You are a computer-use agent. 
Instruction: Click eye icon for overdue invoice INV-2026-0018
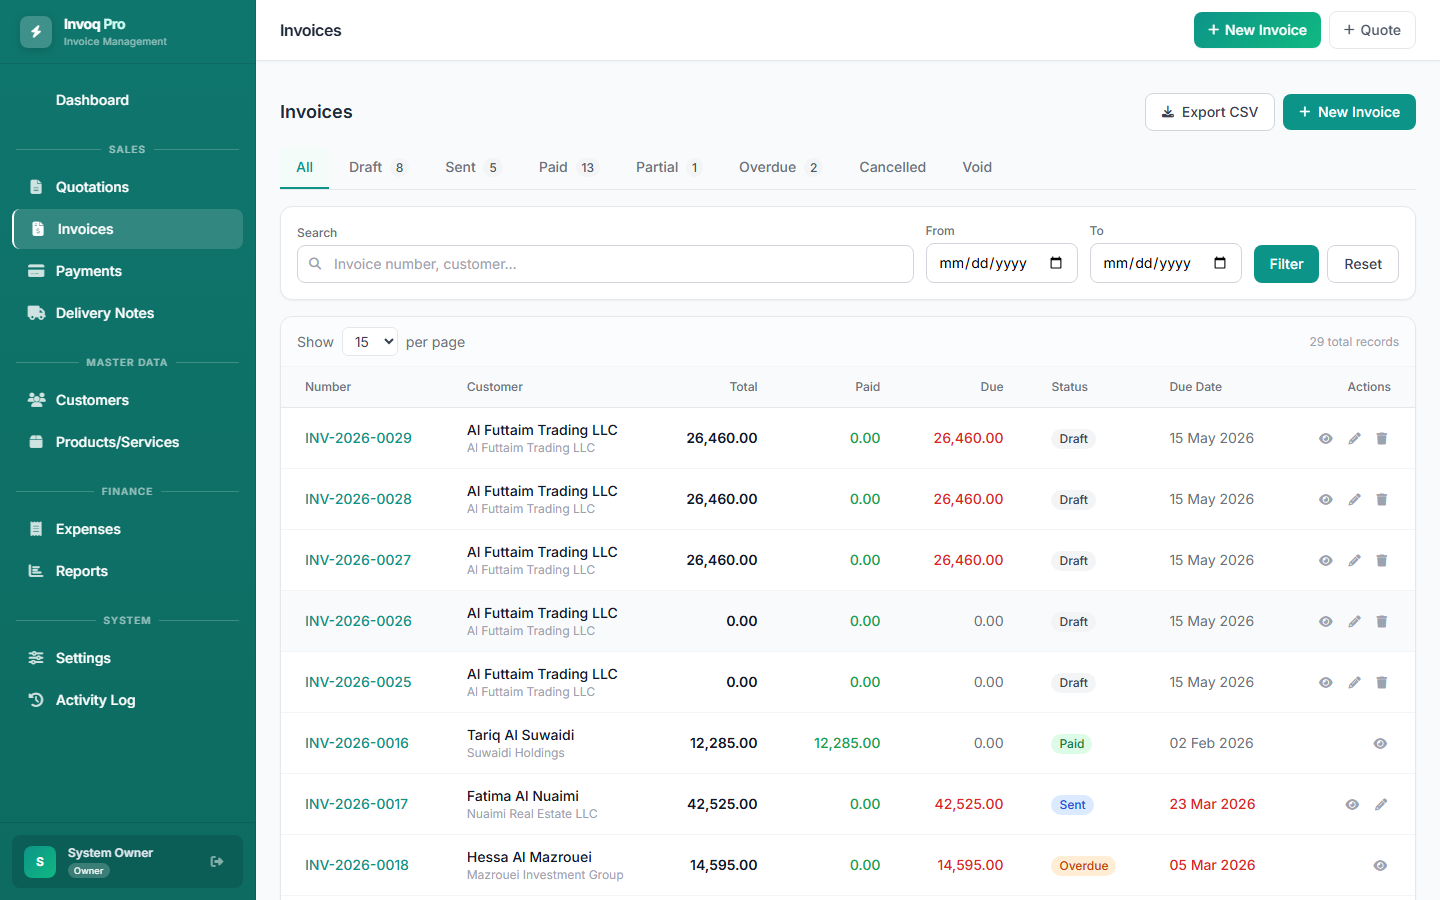(1380, 866)
